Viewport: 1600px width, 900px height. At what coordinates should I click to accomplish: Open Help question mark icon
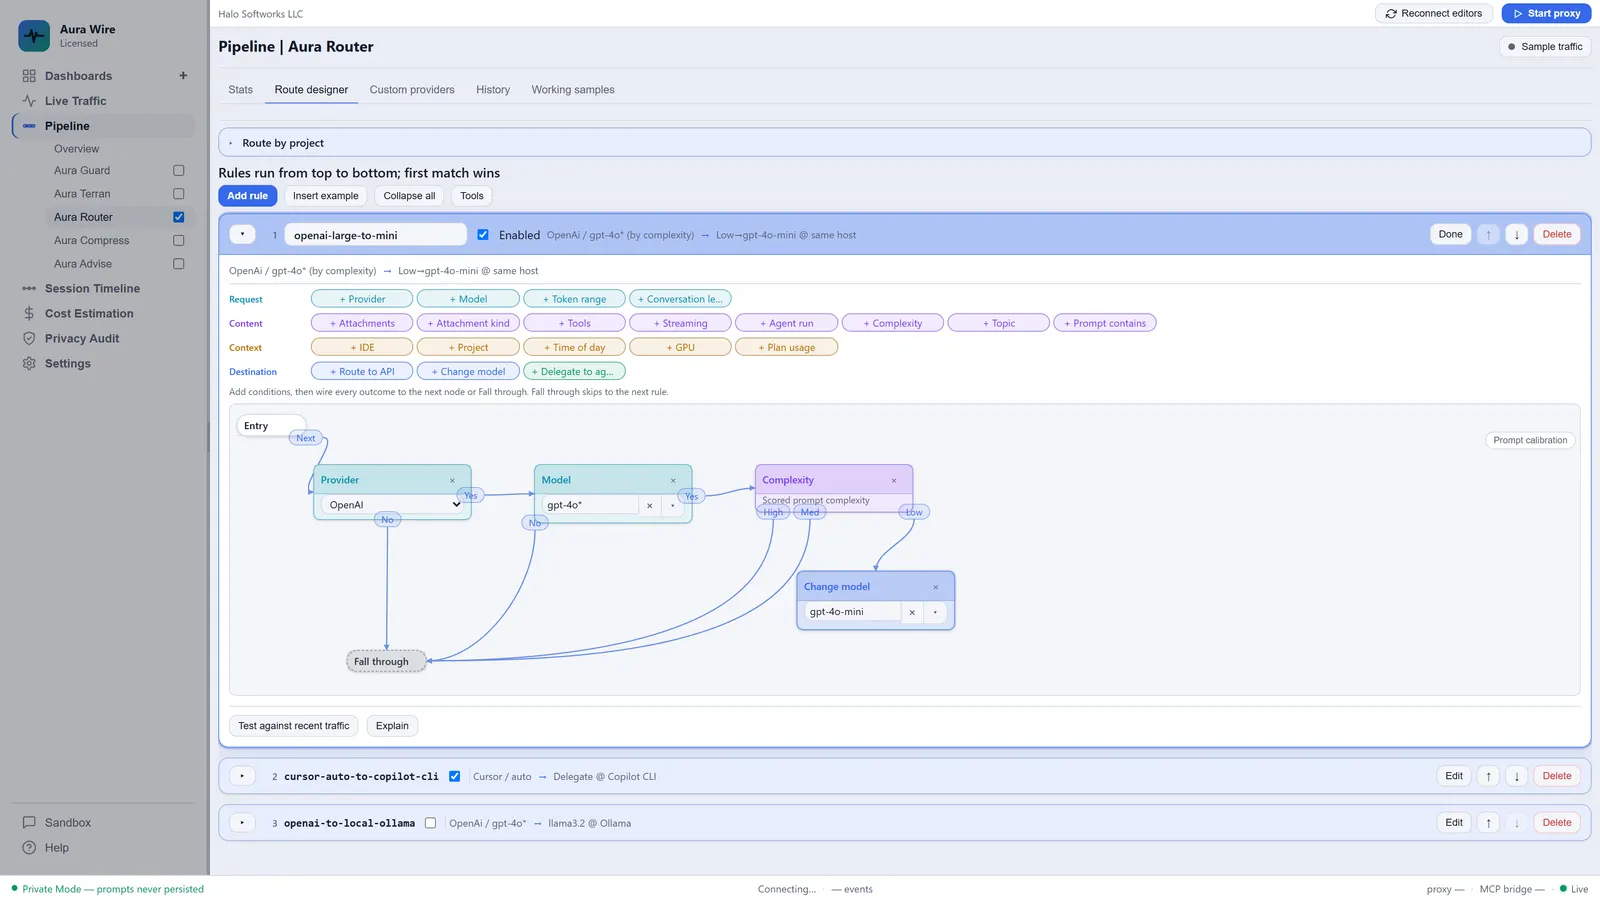coord(29,848)
